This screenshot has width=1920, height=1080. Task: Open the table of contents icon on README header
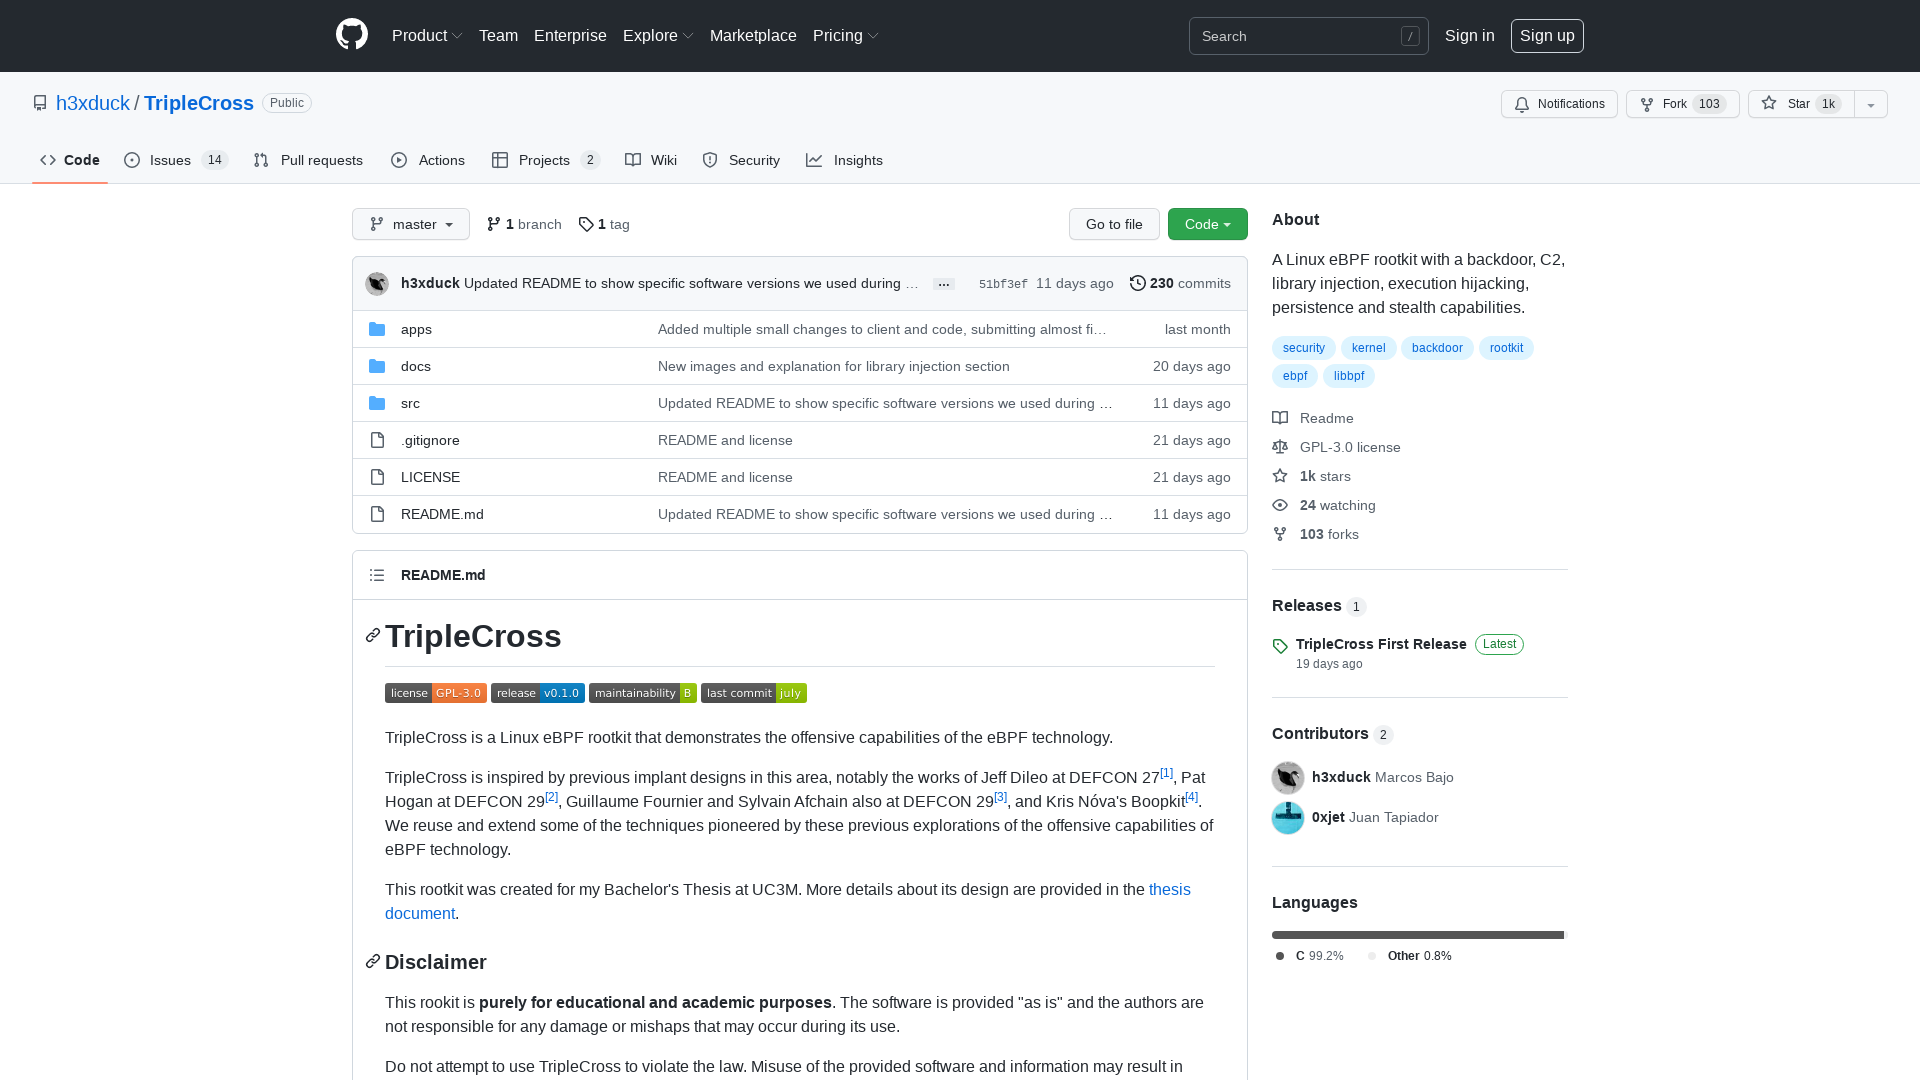[x=377, y=575]
